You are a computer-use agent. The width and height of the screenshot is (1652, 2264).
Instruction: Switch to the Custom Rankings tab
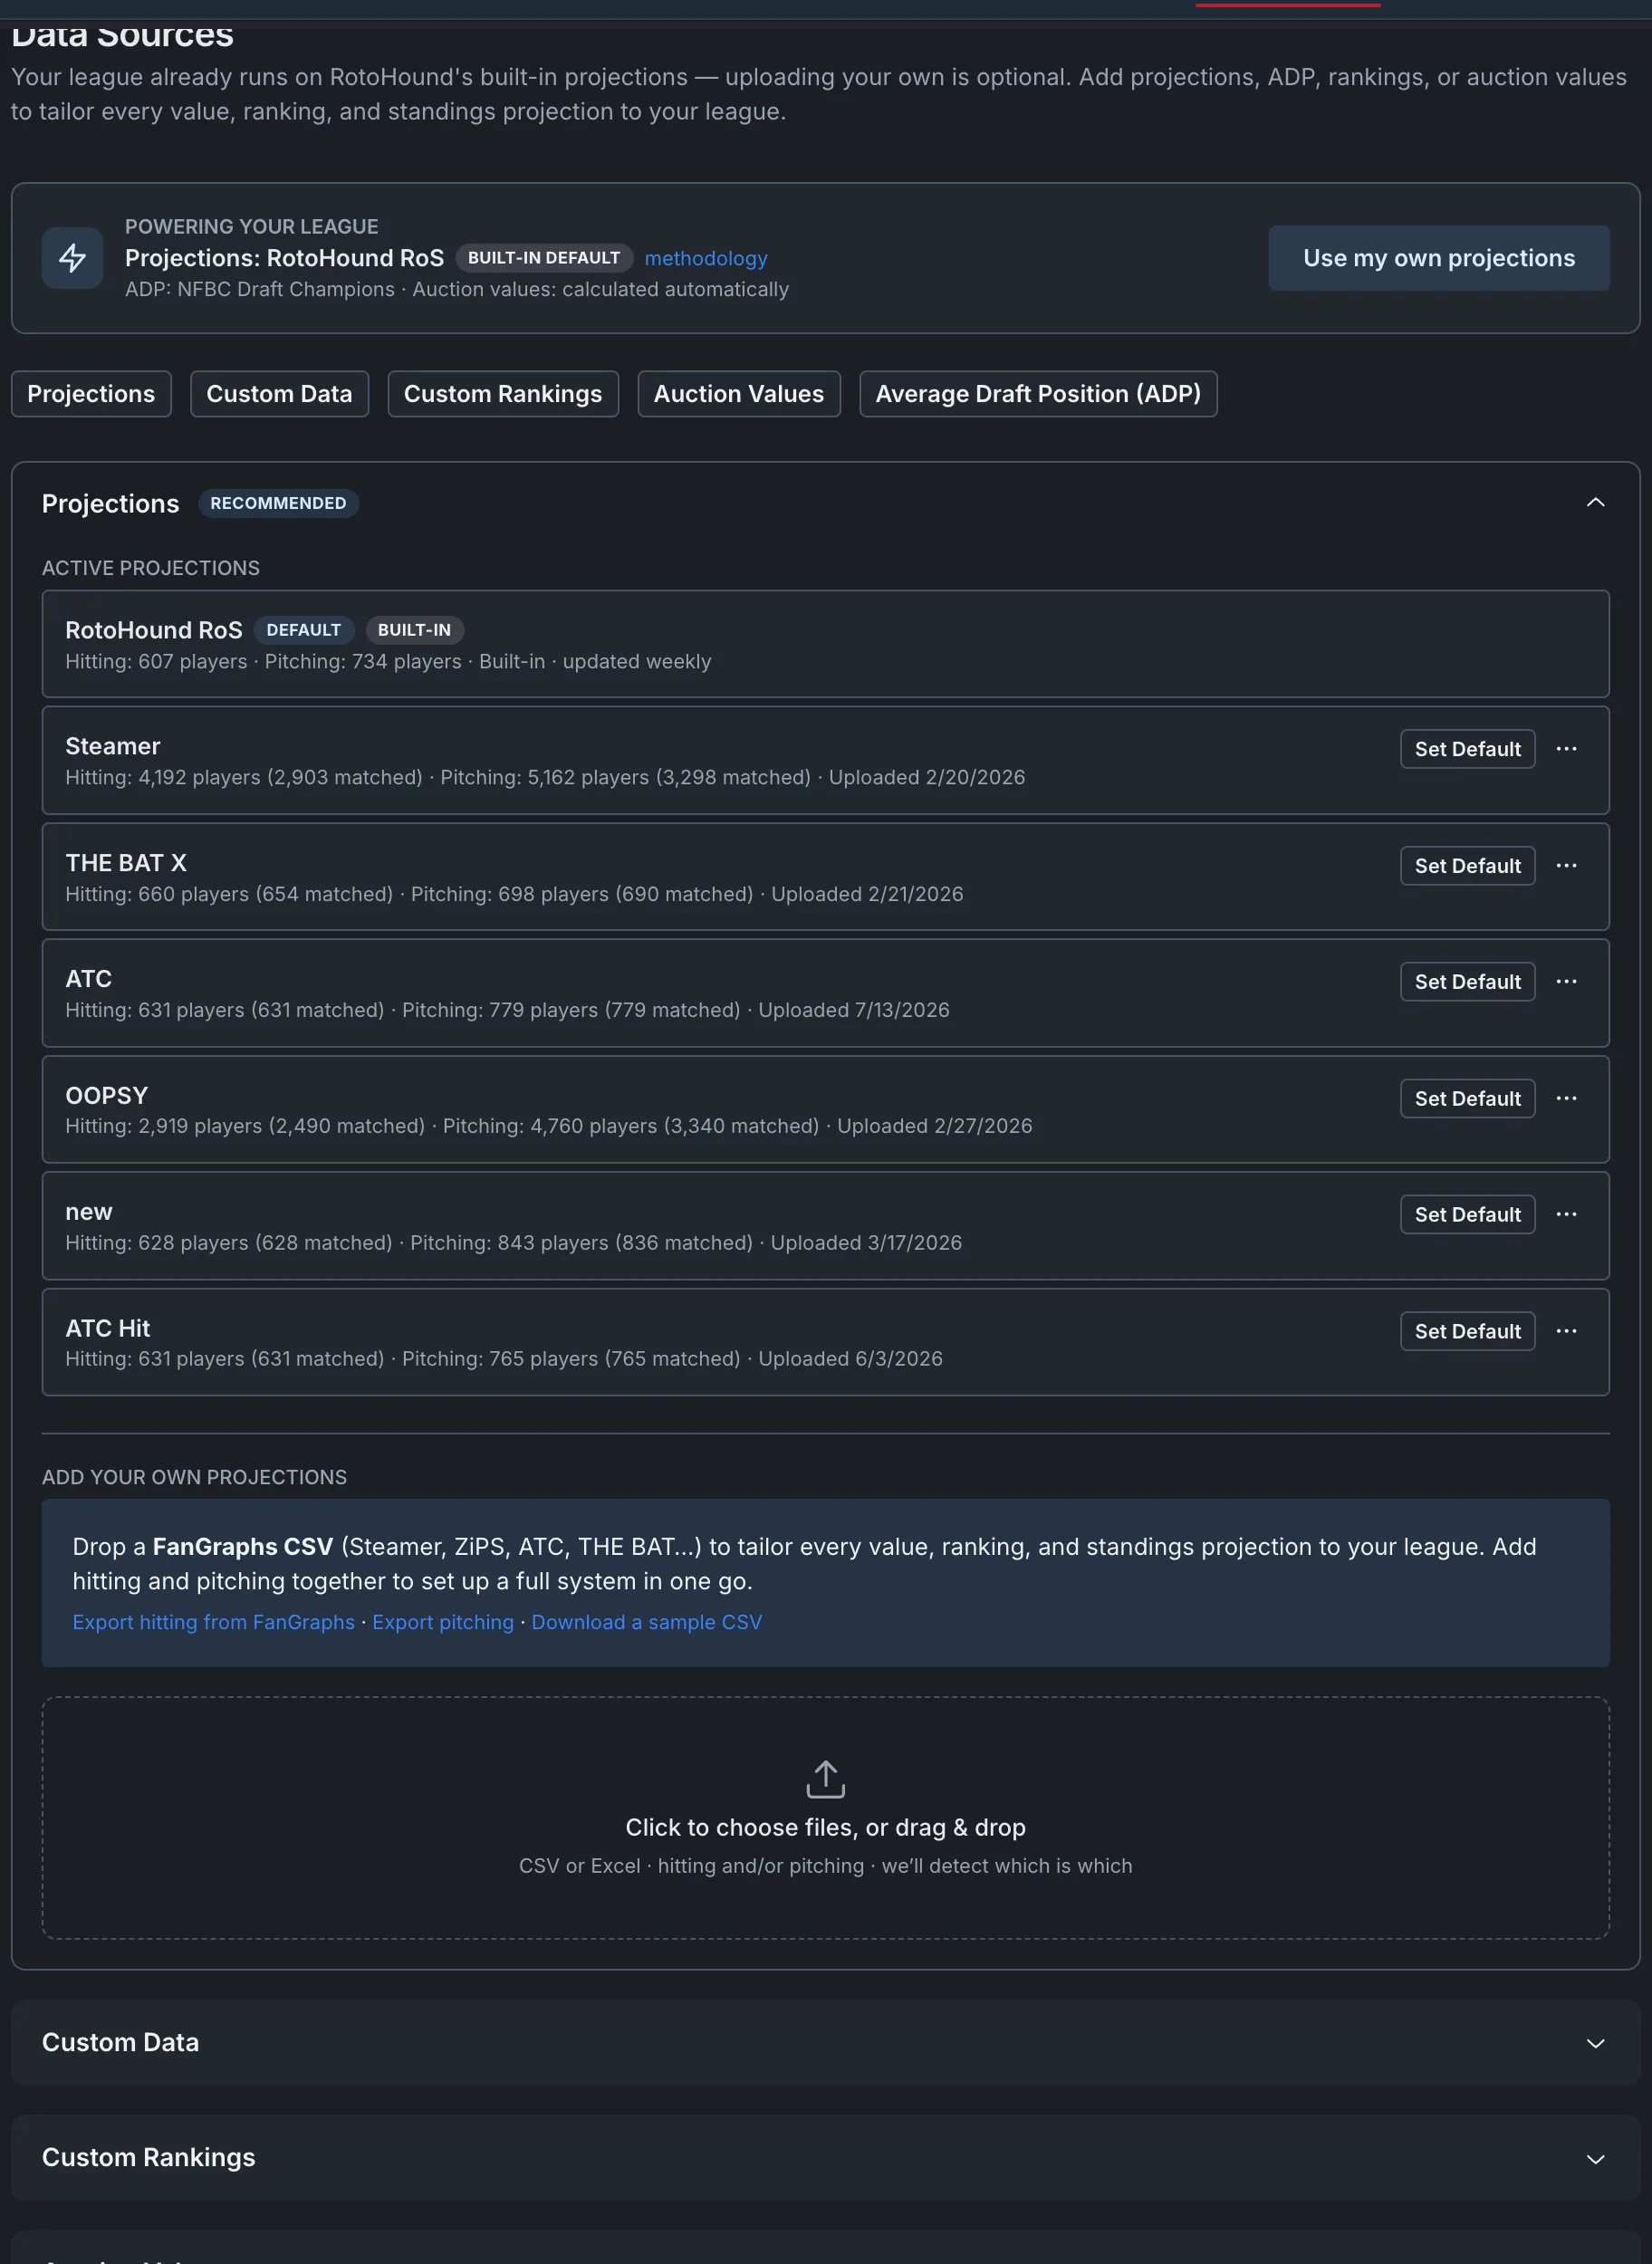[x=503, y=394]
